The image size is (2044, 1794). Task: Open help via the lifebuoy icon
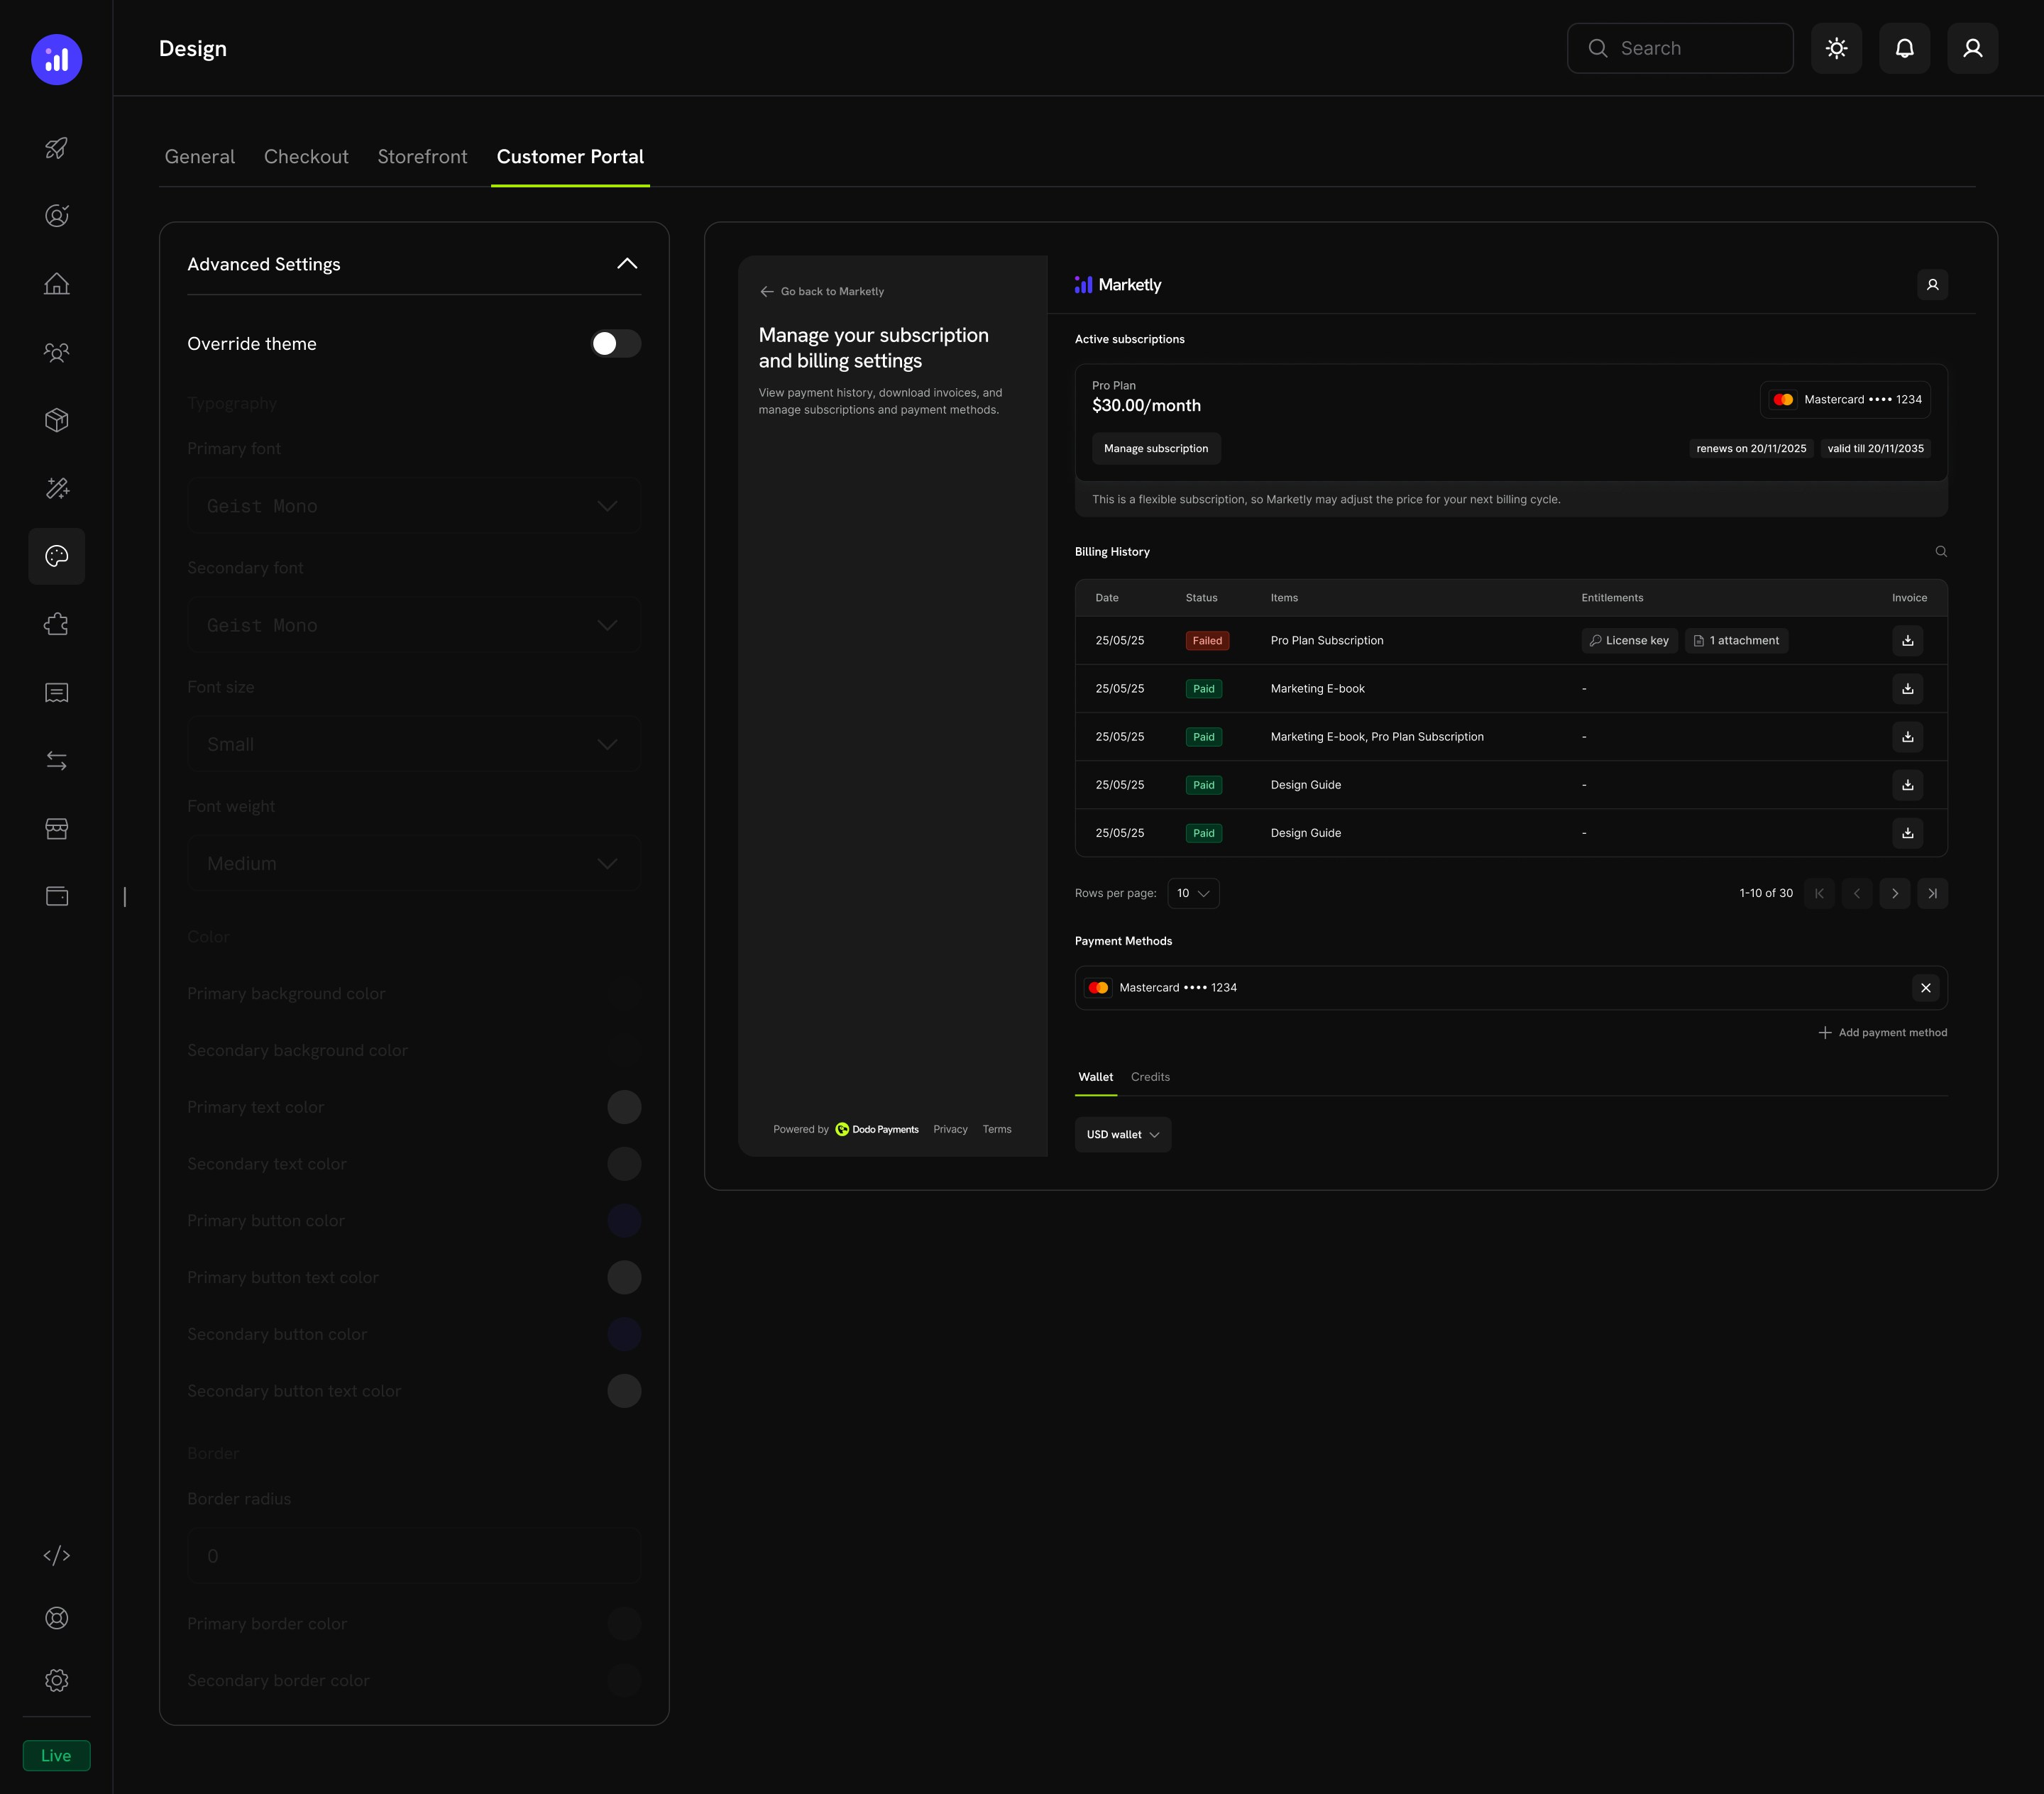coord(56,1617)
